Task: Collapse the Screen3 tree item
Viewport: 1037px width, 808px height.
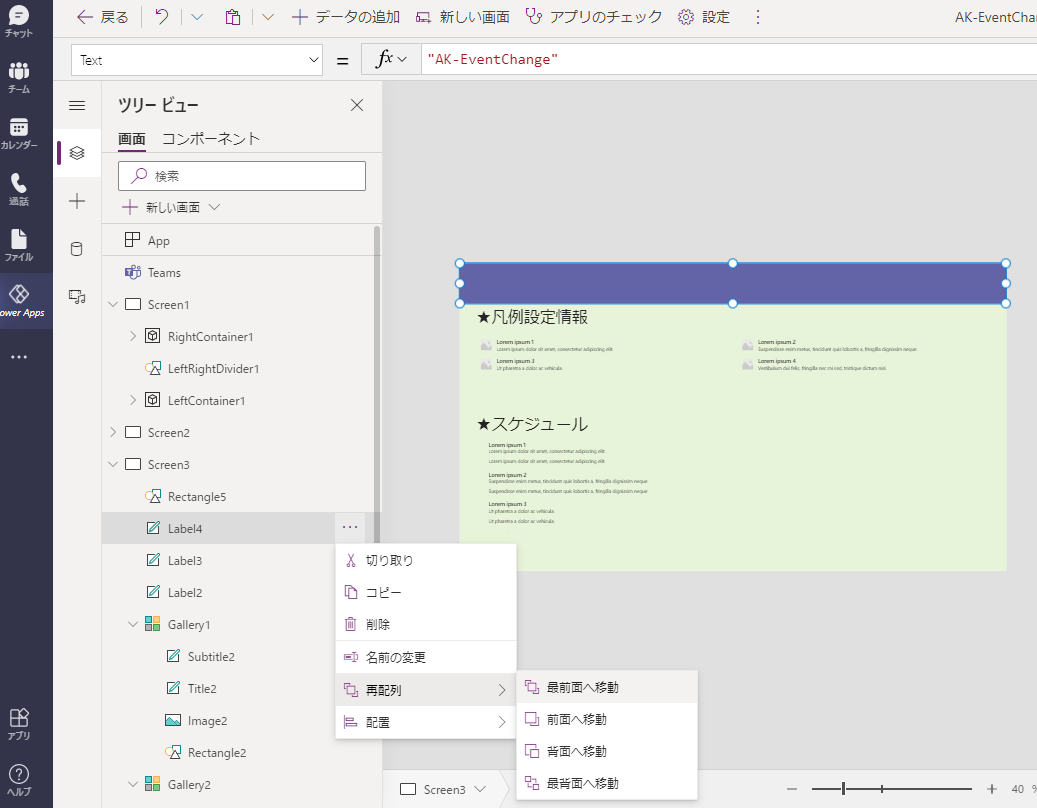Action: point(113,464)
